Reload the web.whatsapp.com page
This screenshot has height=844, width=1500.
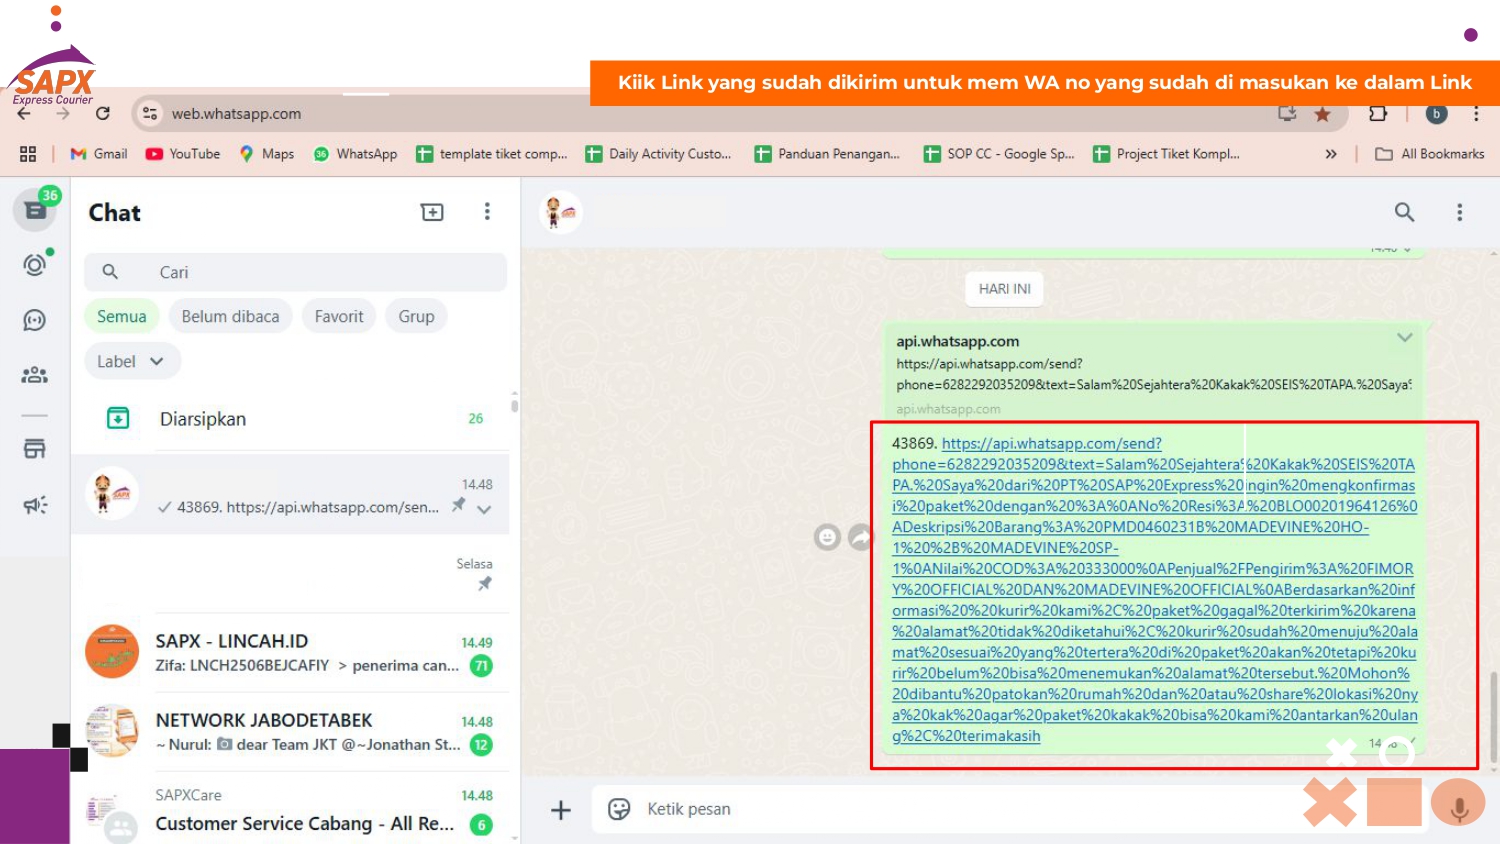point(102,113)
